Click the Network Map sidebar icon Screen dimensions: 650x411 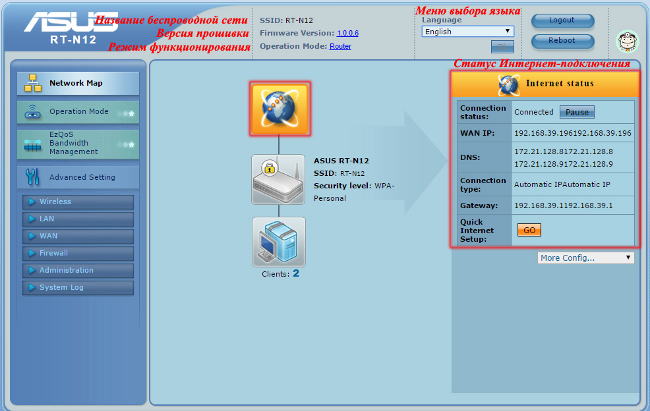tap(33, 83)
